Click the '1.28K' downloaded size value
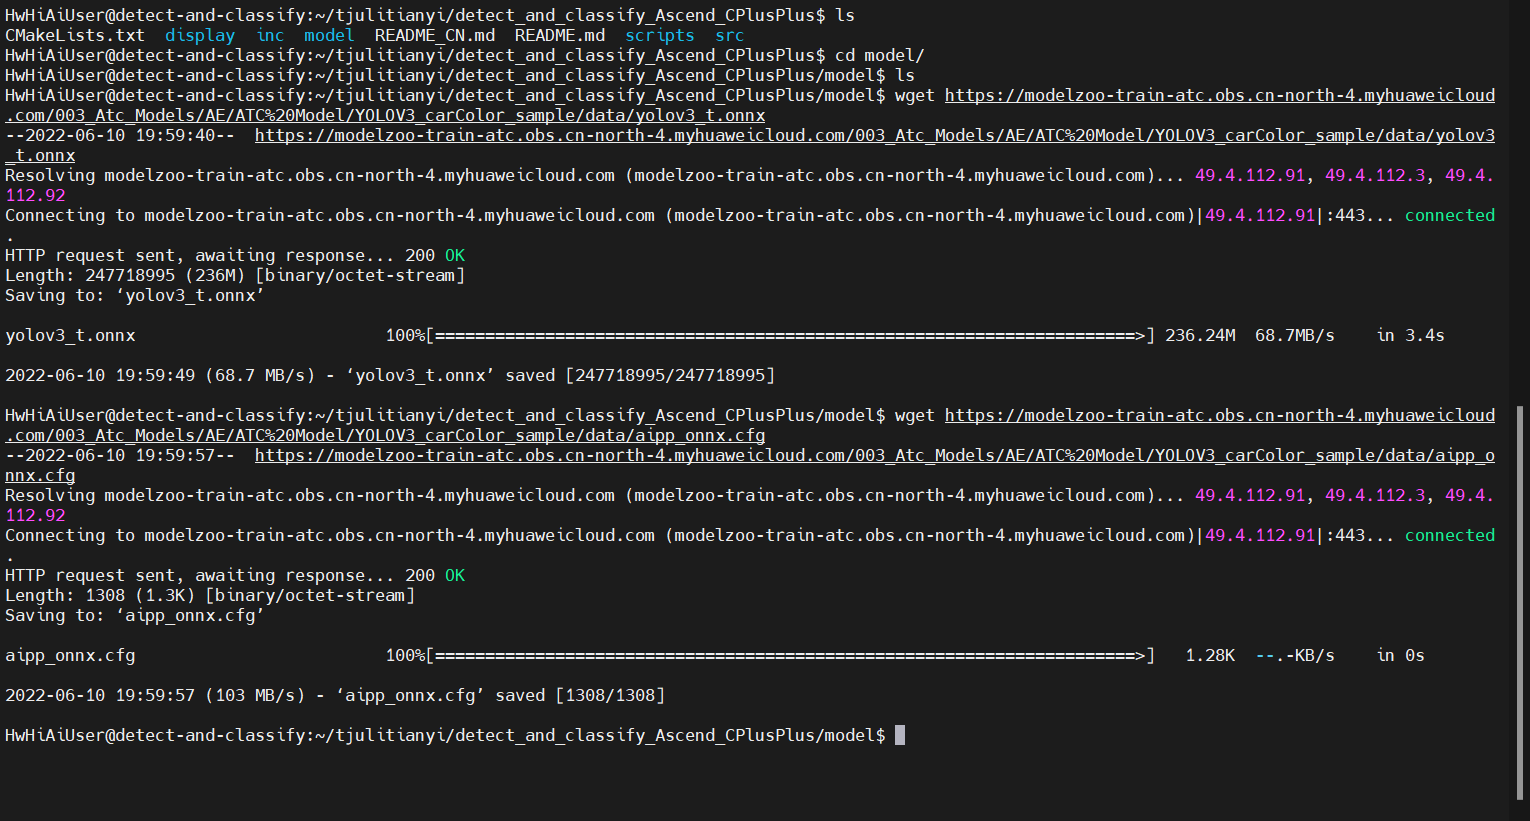The image size is (1530, 821). (x=1210, y=656)
